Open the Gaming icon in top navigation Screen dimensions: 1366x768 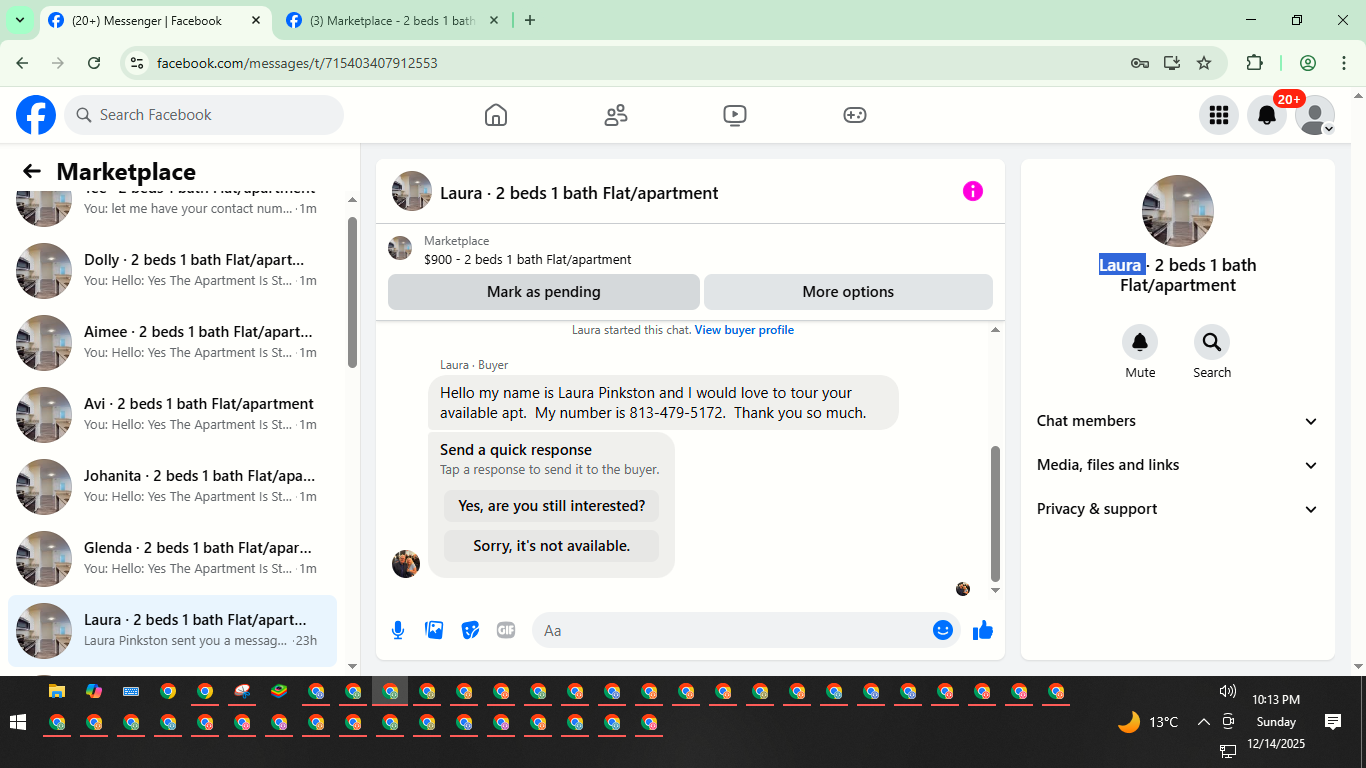(x=854, y=115)
